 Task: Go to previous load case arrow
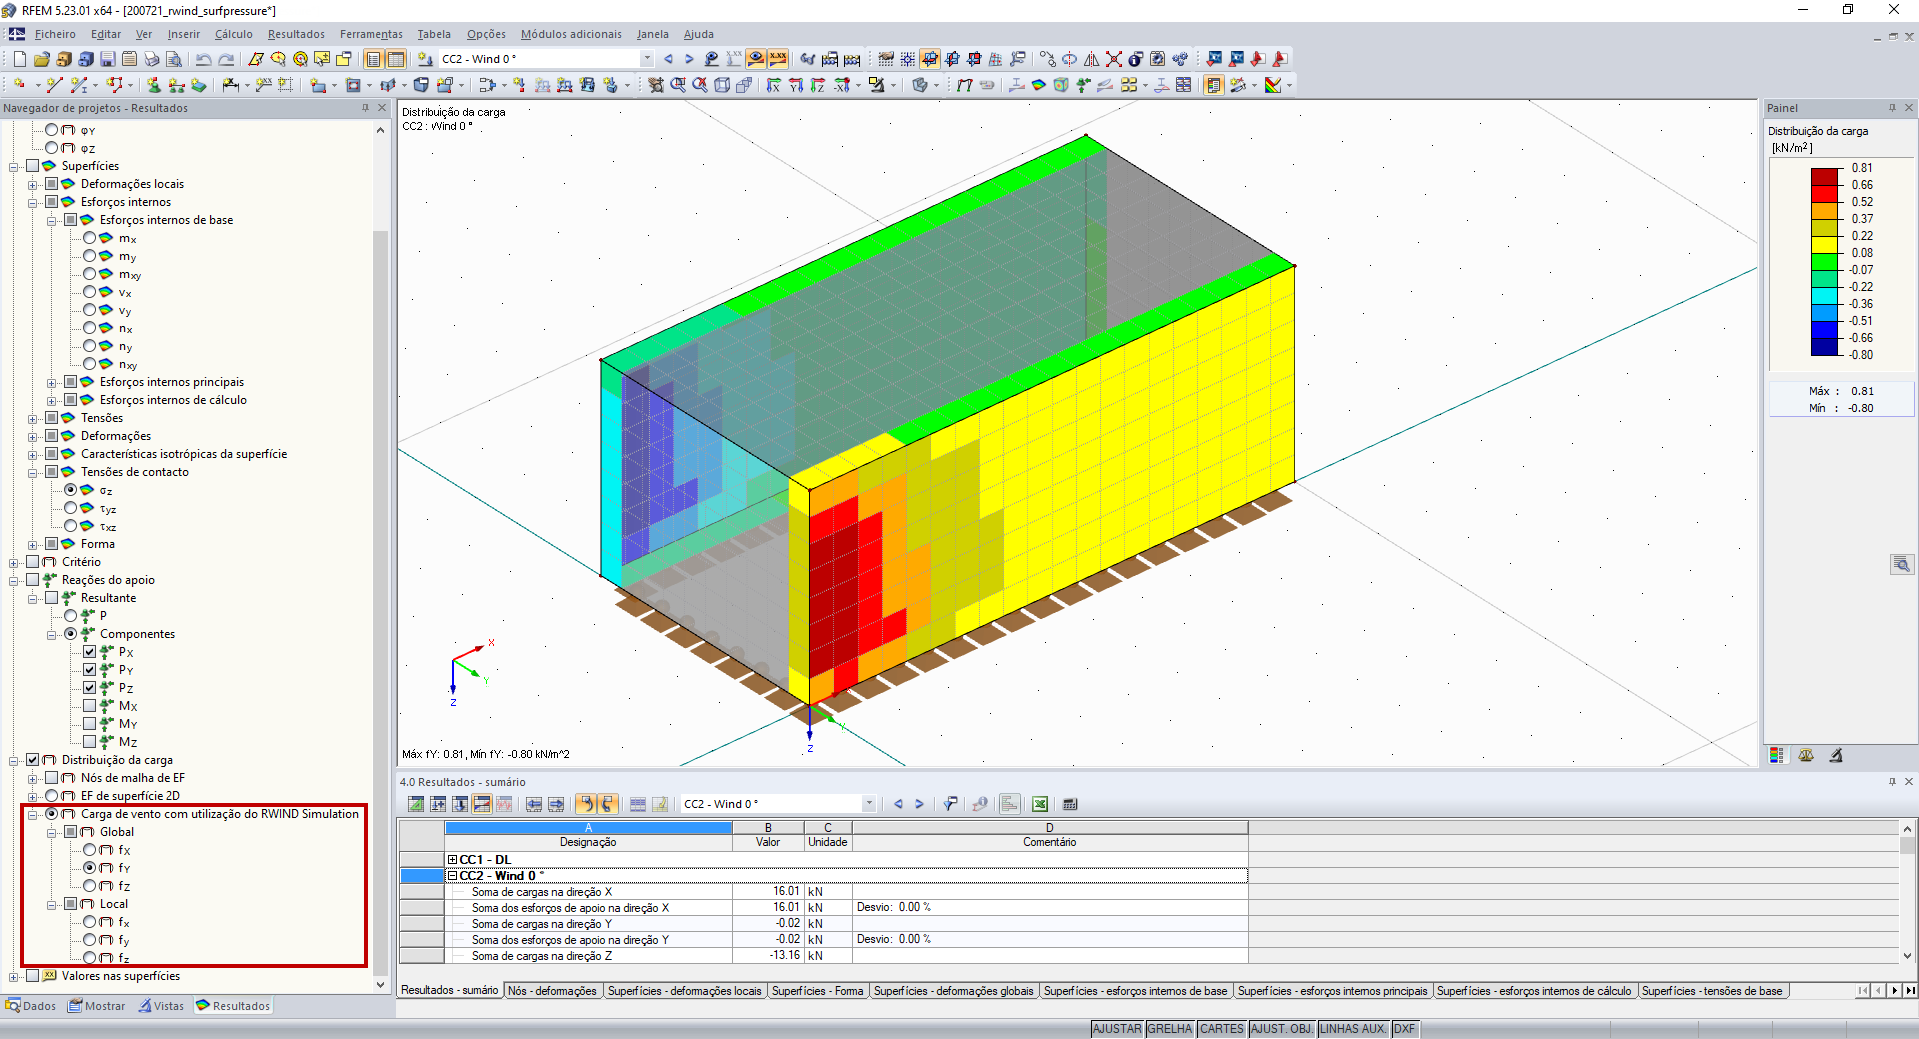pyautogui.click(x=668, y=59)
